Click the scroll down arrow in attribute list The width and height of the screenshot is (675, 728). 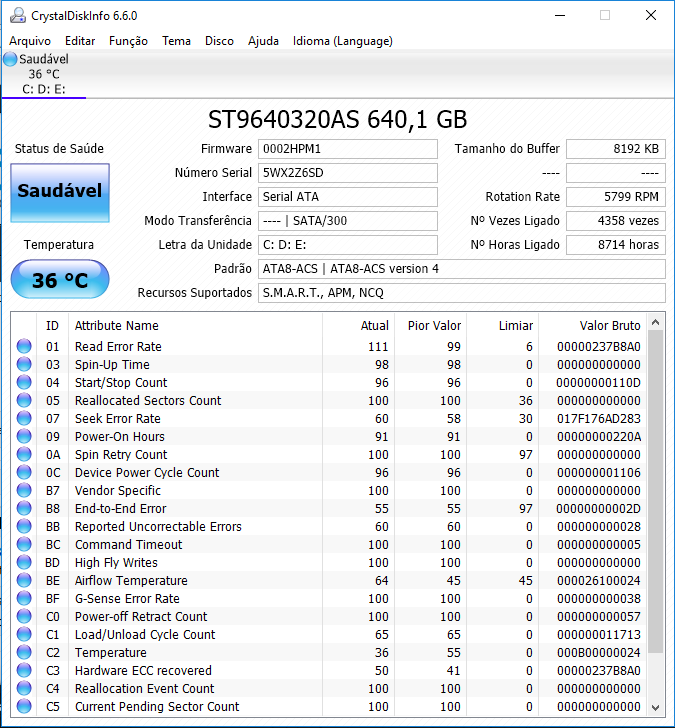point(656,706)
